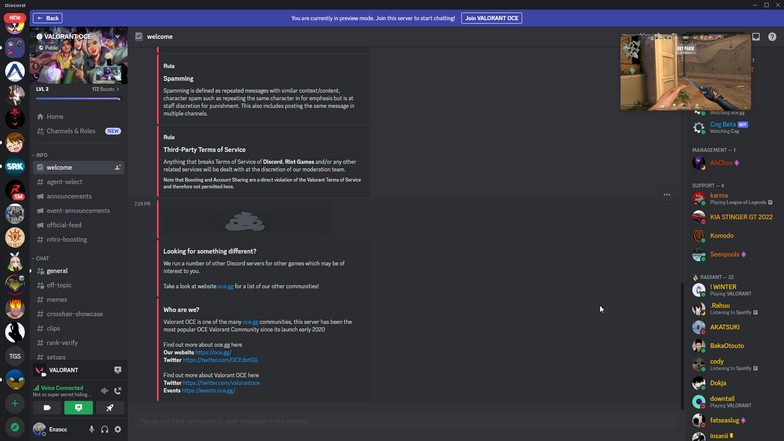The image size is (784, 441).
Task: Open the TGS server icon
Action: tap(15, 356)
